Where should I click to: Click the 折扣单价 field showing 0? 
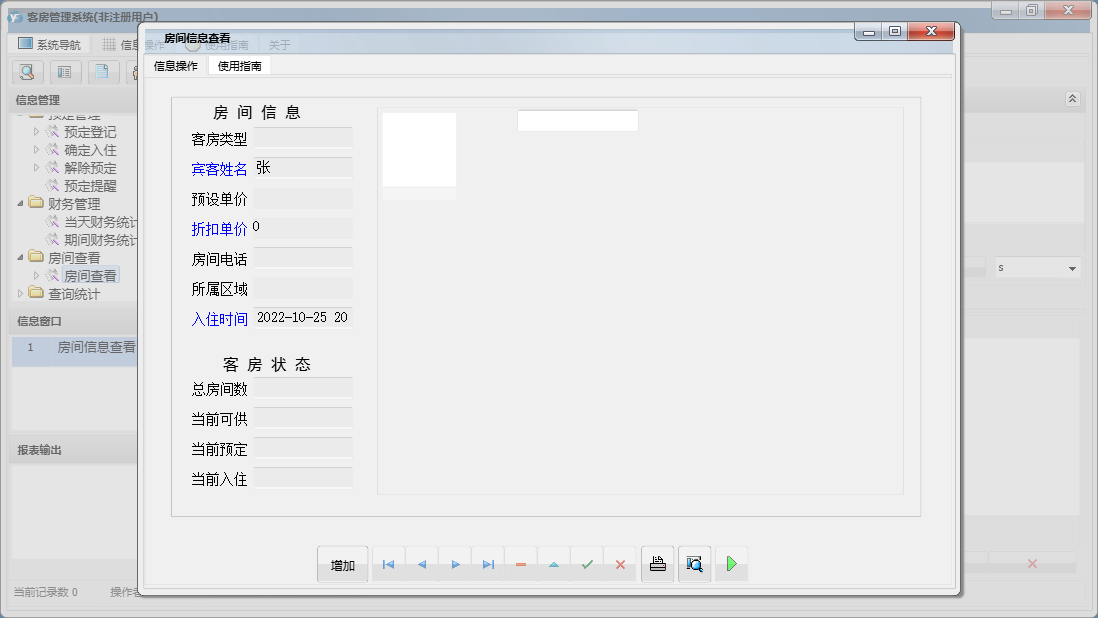(x=303, y=227)
